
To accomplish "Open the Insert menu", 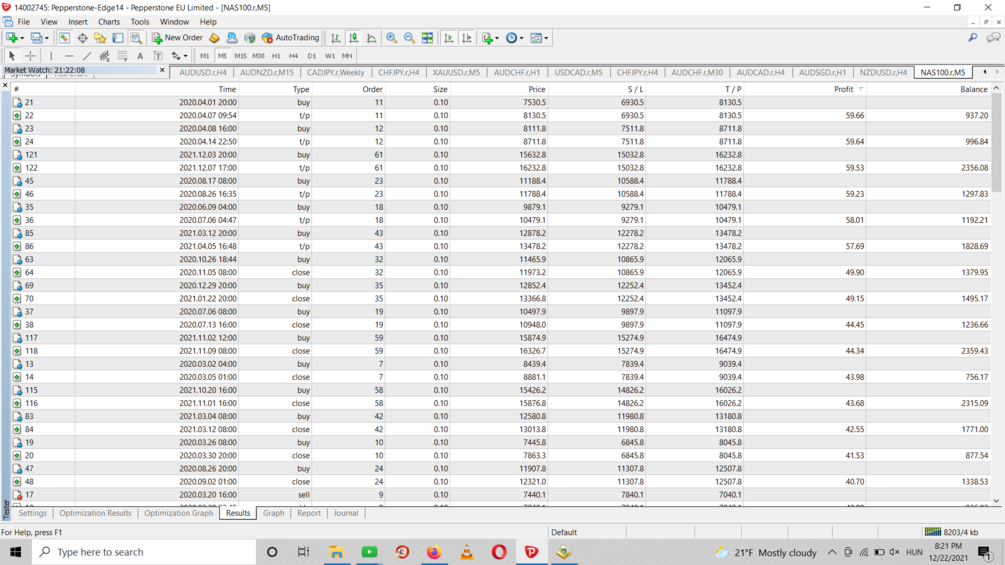I will 78,22.
